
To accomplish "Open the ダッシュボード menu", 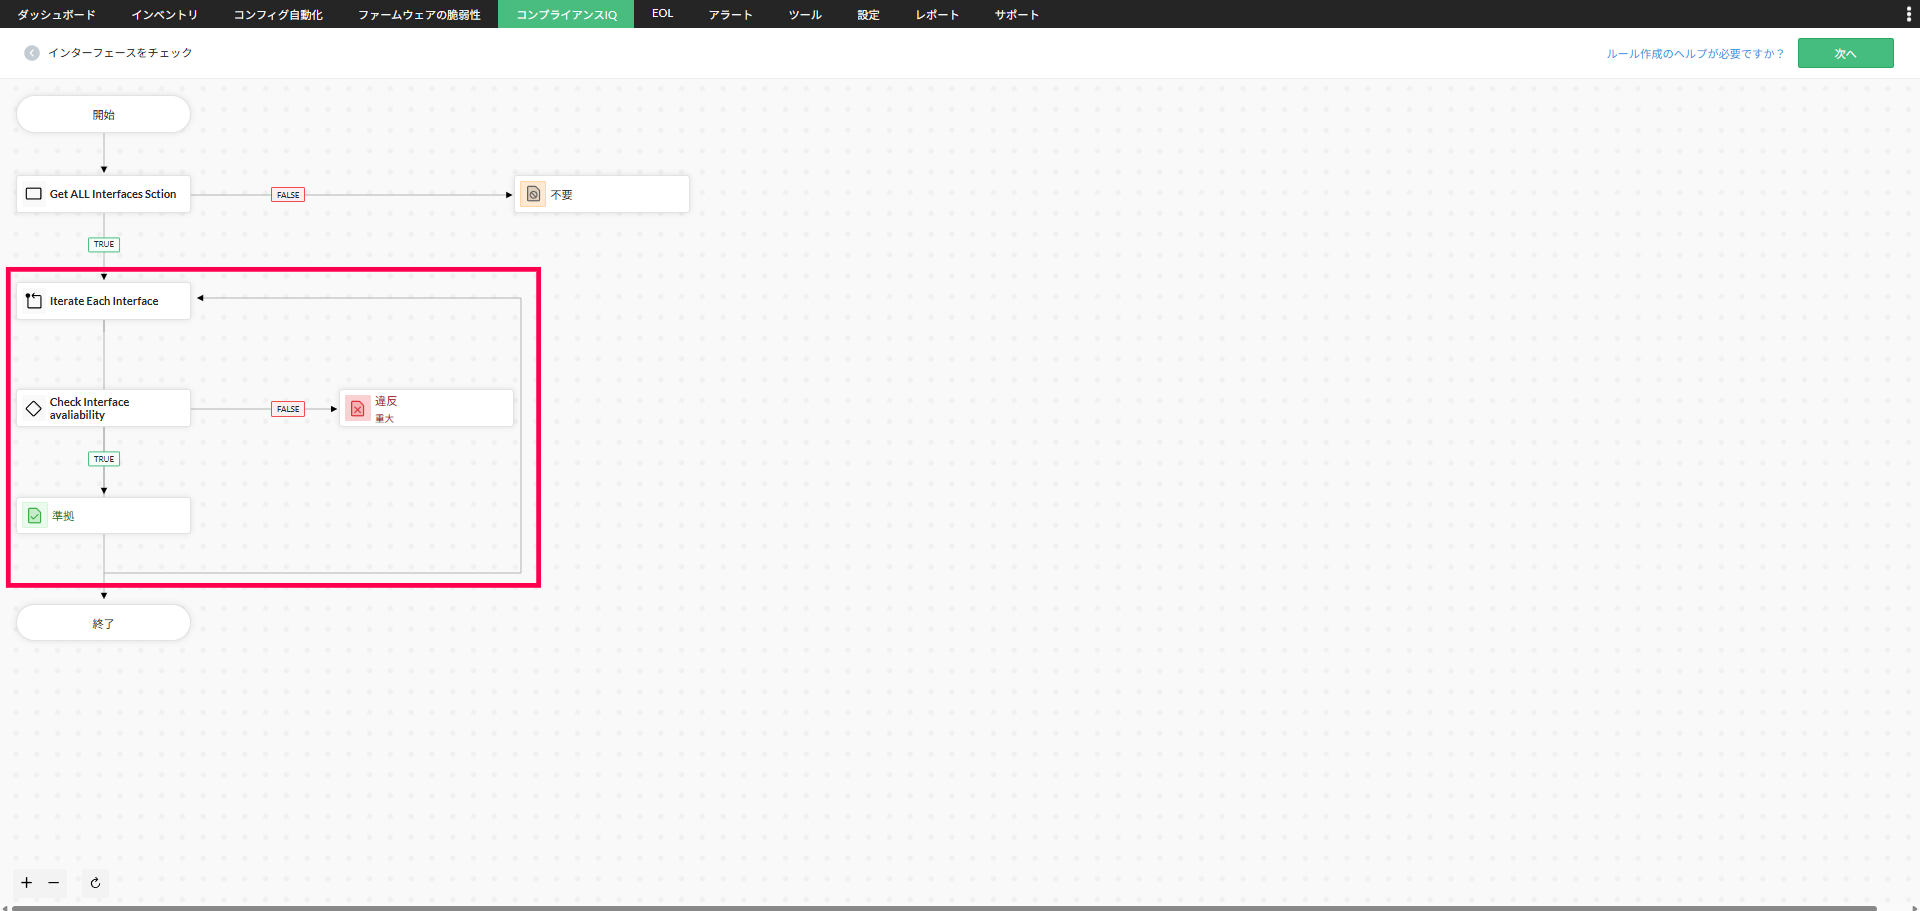I will [x=57, y=14].
